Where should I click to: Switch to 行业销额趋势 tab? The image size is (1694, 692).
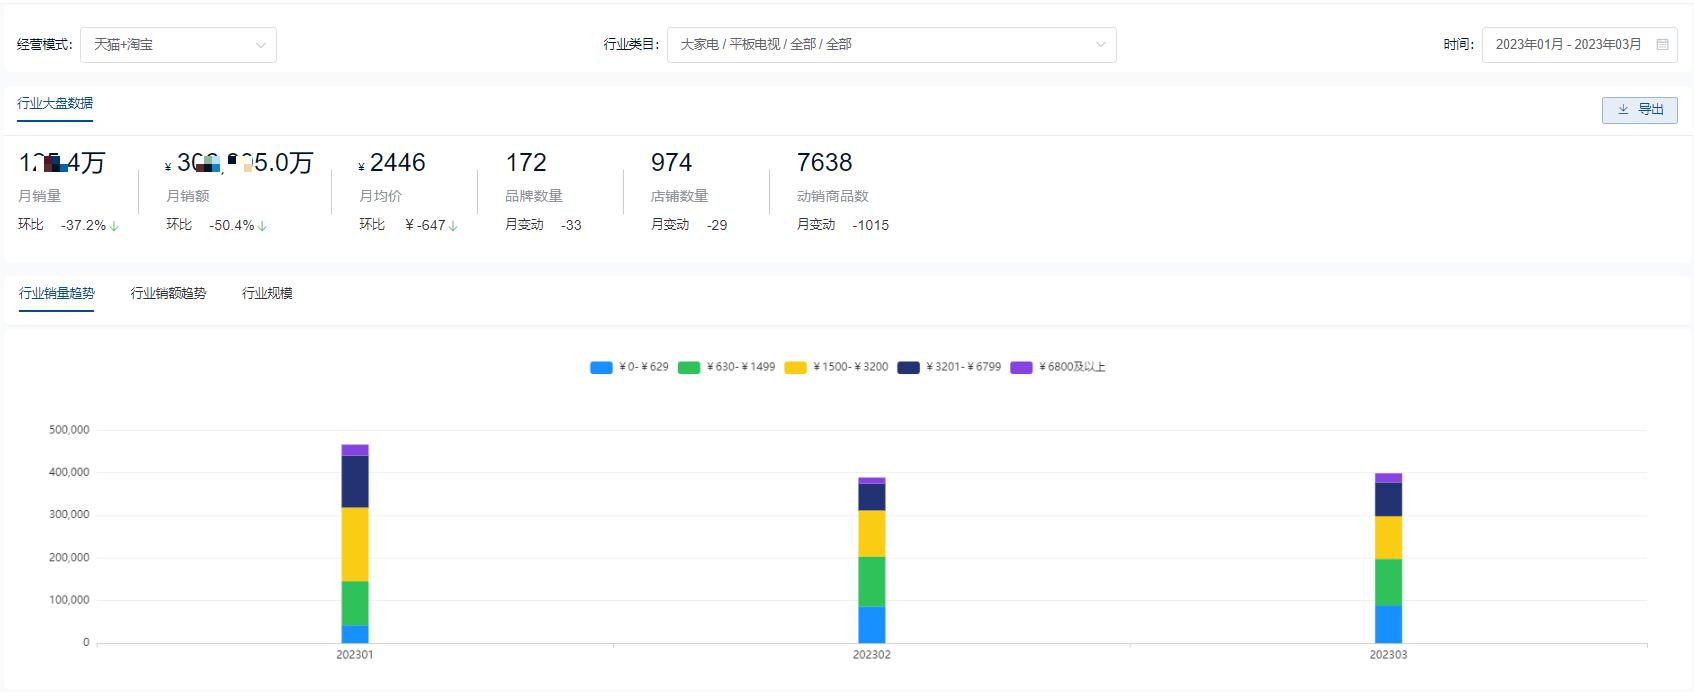coord(168,293)
